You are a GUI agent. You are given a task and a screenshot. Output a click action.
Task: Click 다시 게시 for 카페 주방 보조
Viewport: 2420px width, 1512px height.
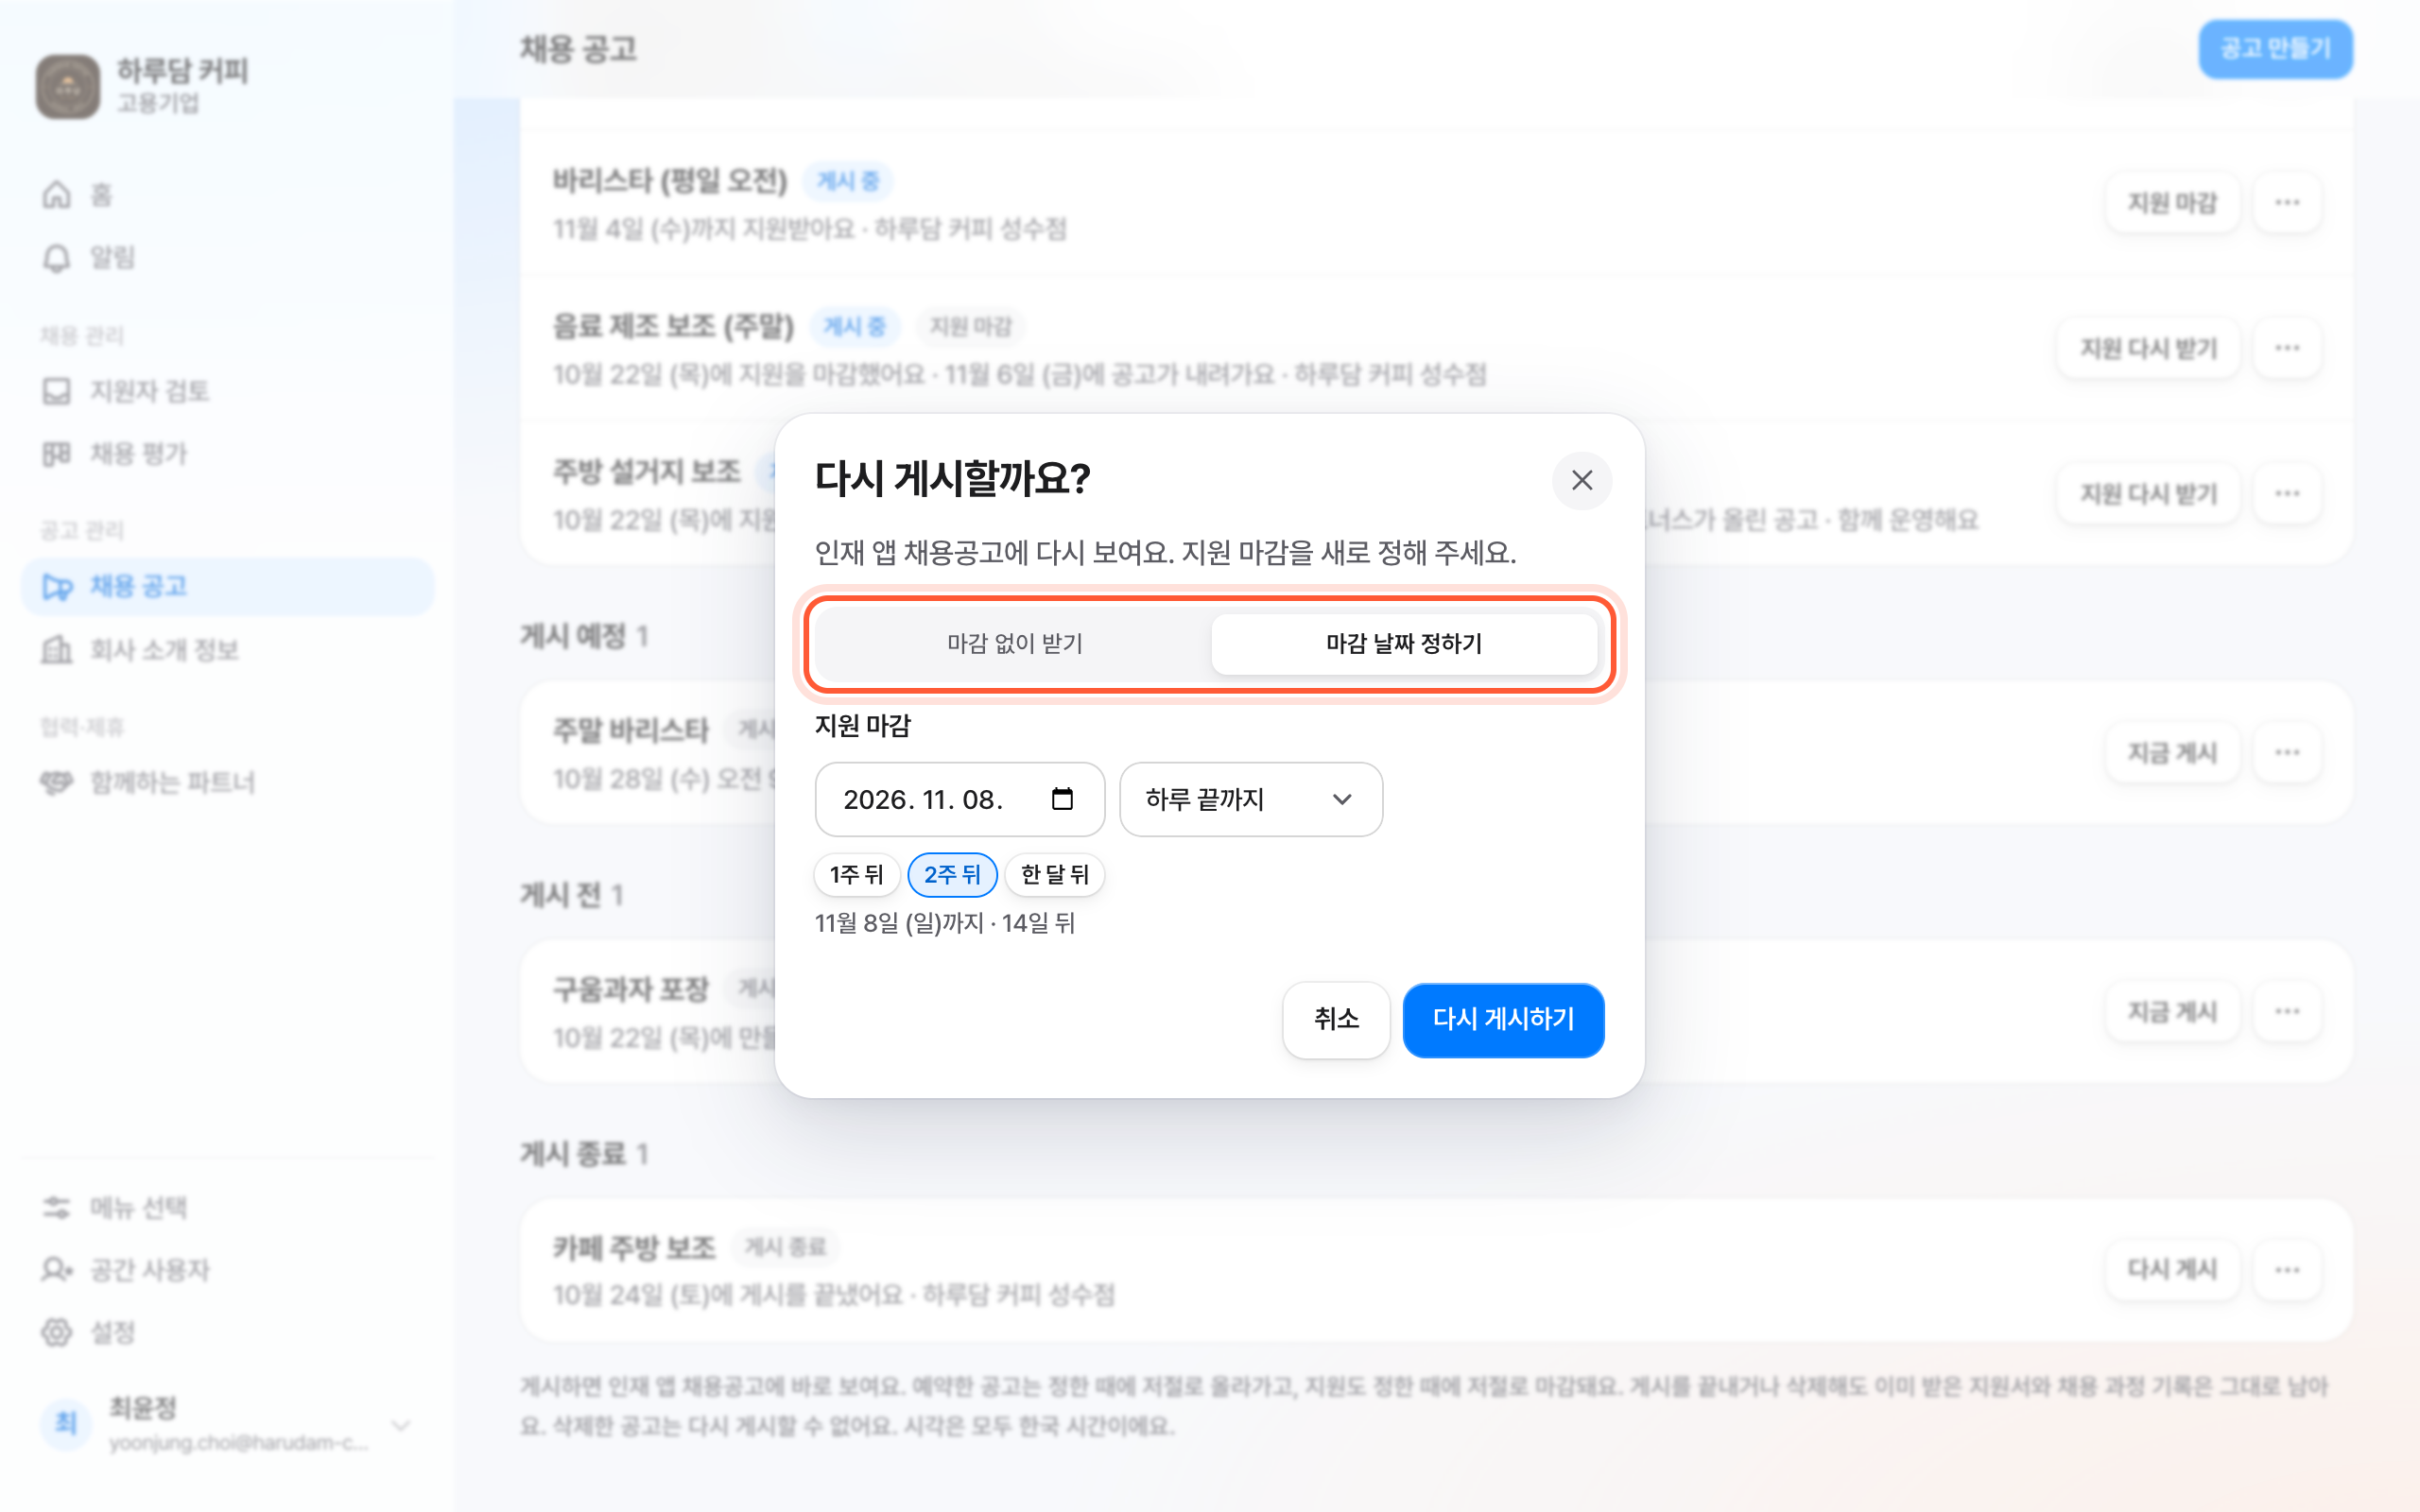point(2172,1269)
